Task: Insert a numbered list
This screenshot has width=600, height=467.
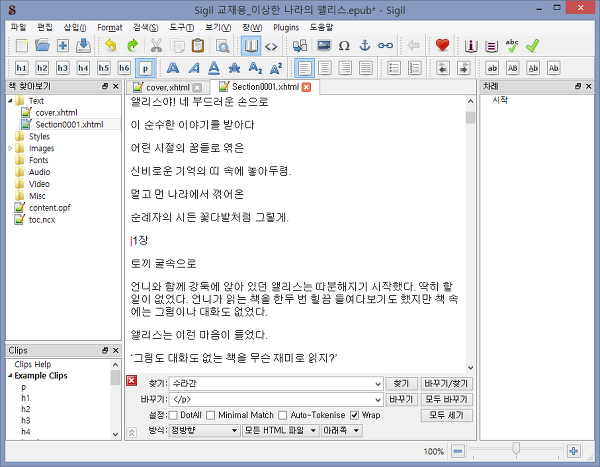Action: point(415,68)
